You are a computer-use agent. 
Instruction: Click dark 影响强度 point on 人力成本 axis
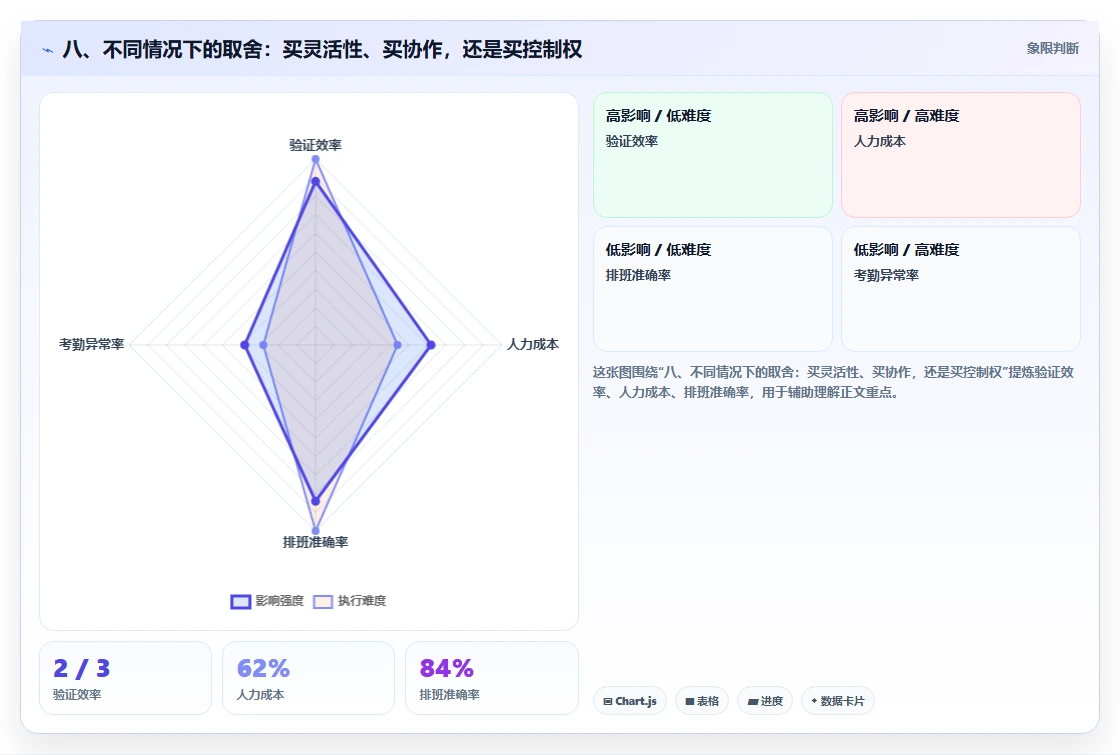pos(431,345)
